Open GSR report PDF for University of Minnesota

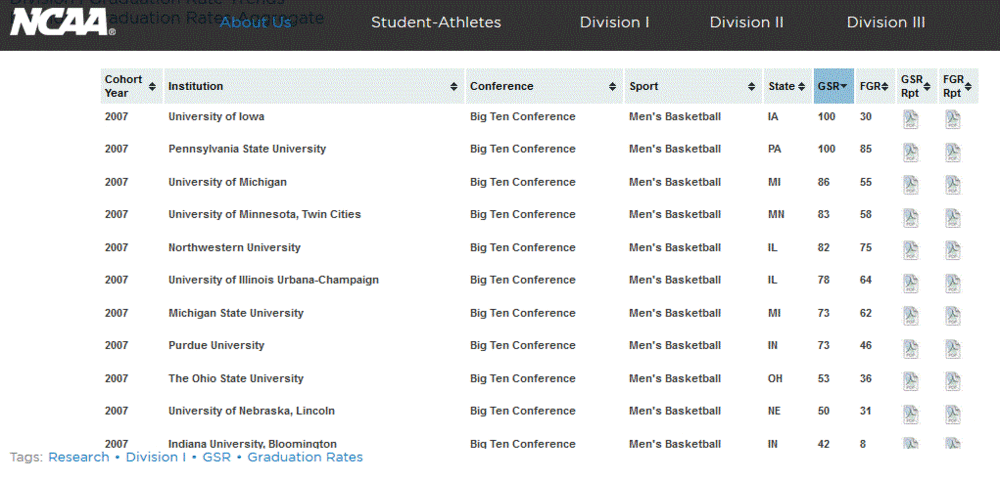pyautogui.click(x=911, y=218)
